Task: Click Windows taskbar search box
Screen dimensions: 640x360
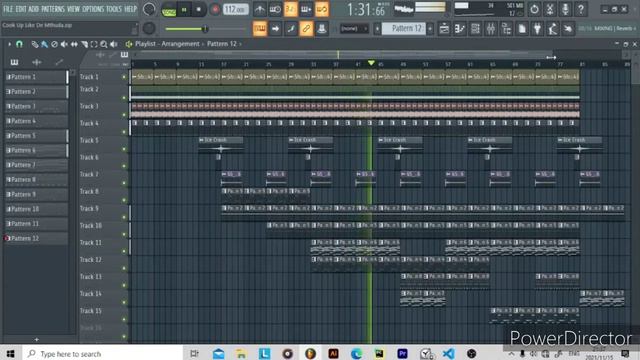Action: (x=102, y=353)
